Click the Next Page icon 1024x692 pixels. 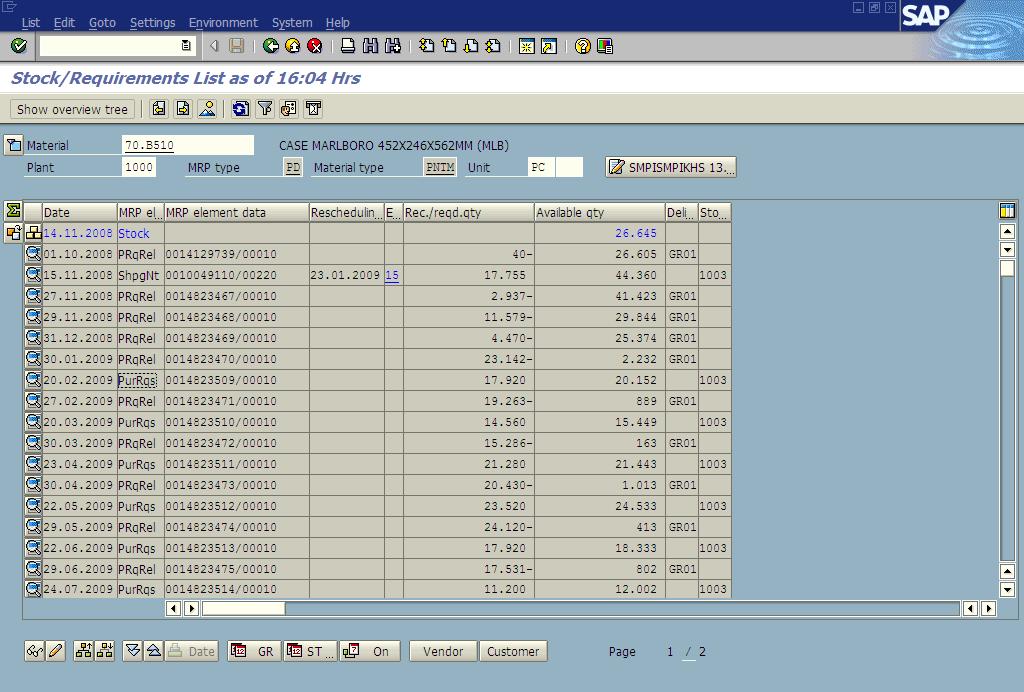click(x=471, y=46)
